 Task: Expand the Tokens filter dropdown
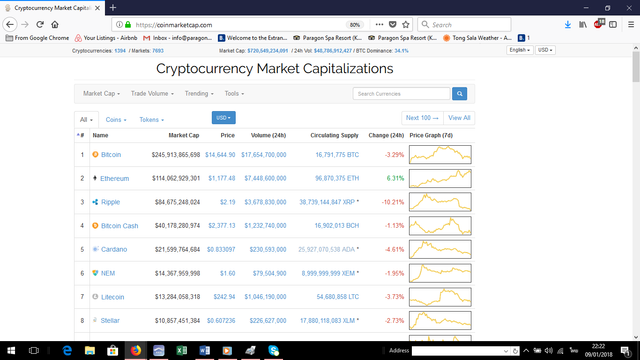tap(151, 120)
